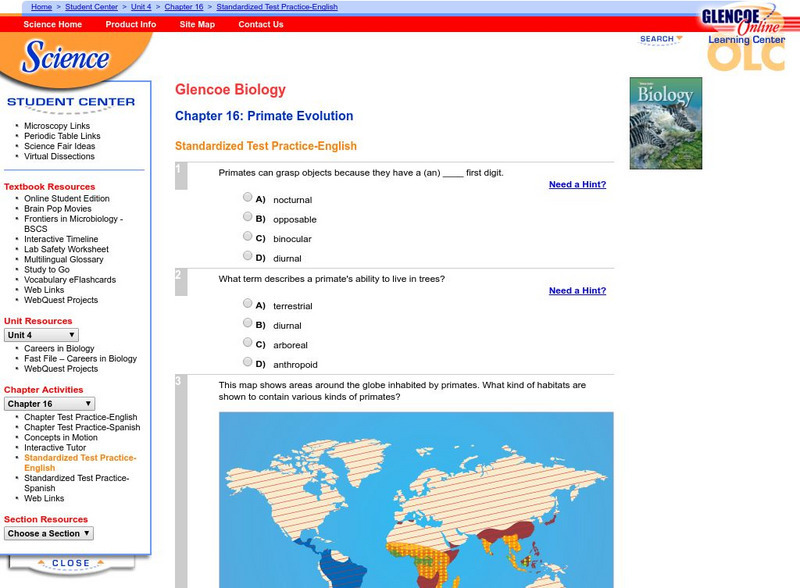Open the Unit 4 dropdown
The width and height of the screenshot is (800, 588).
[42, 334]
